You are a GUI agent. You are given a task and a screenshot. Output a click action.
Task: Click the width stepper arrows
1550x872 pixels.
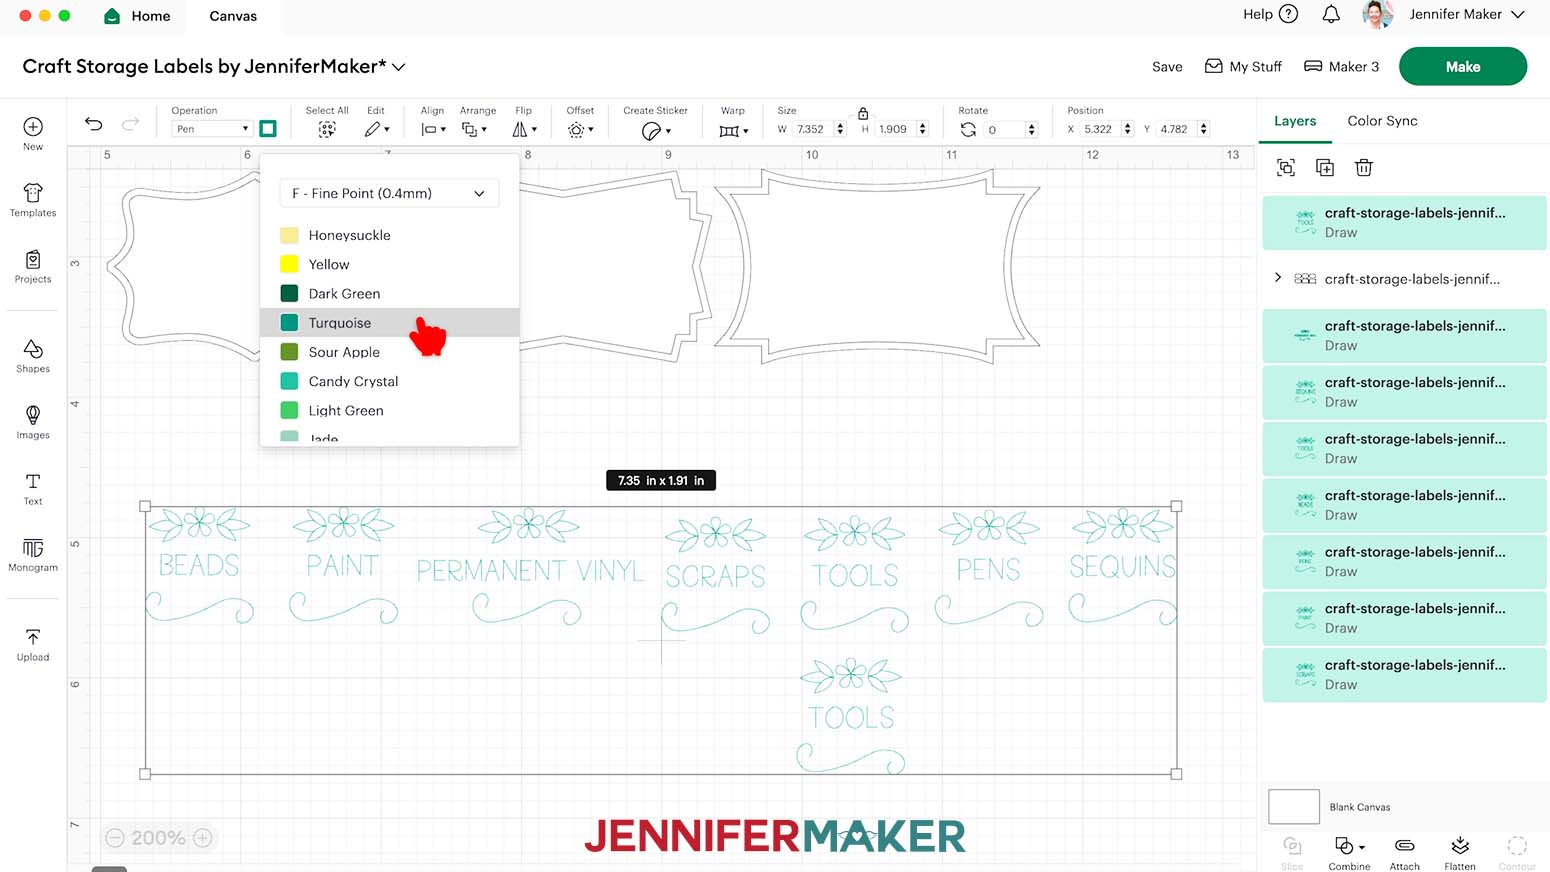[840, 129]
